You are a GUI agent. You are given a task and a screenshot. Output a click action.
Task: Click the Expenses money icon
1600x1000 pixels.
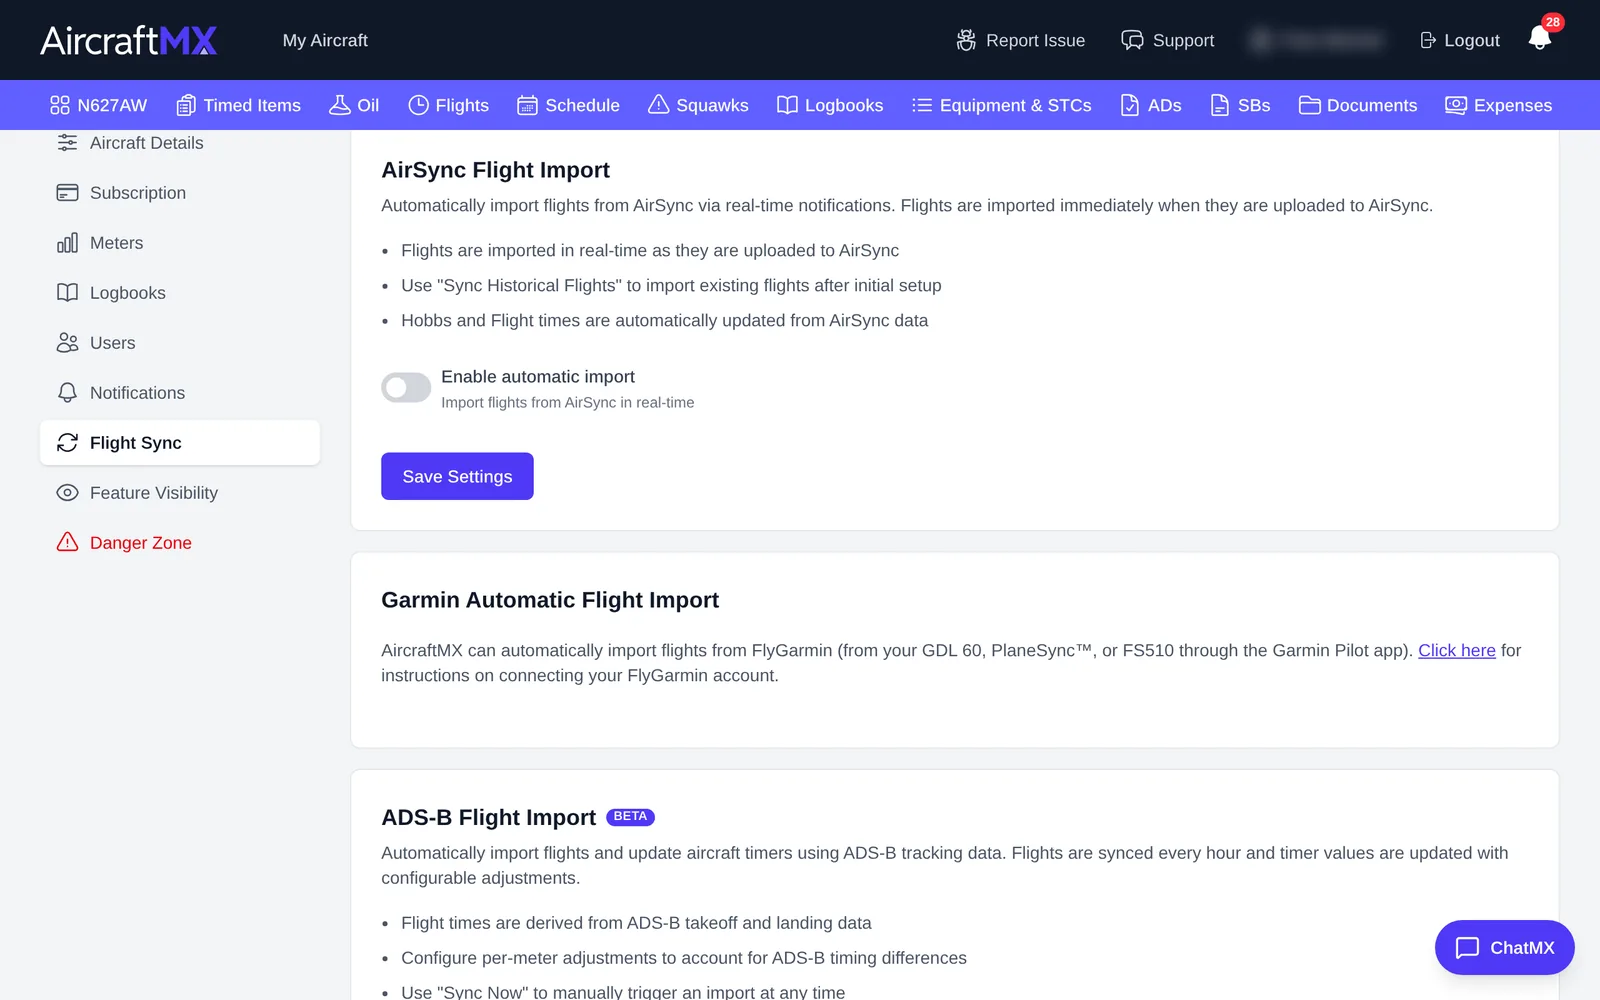click(1456, 105)
